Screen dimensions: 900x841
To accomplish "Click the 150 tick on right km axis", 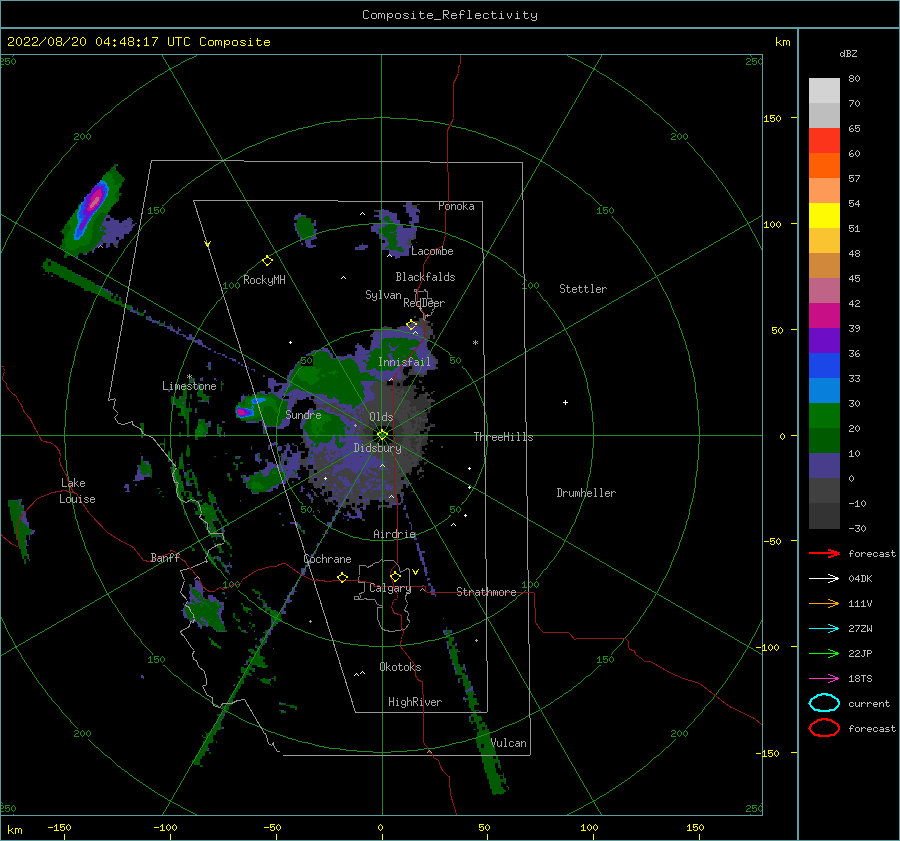I will (x=772, y=118).
